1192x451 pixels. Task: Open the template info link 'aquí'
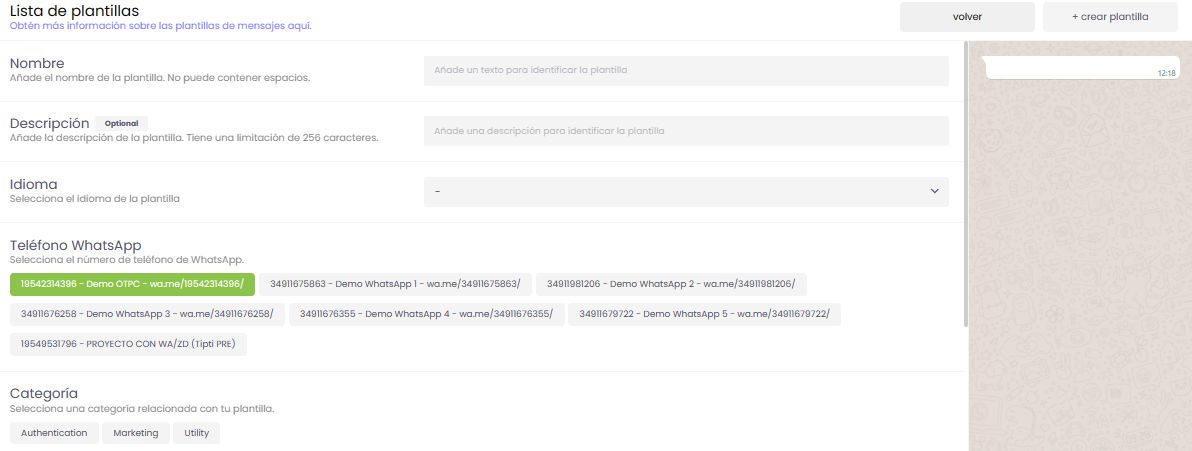[x=299, y=26]
